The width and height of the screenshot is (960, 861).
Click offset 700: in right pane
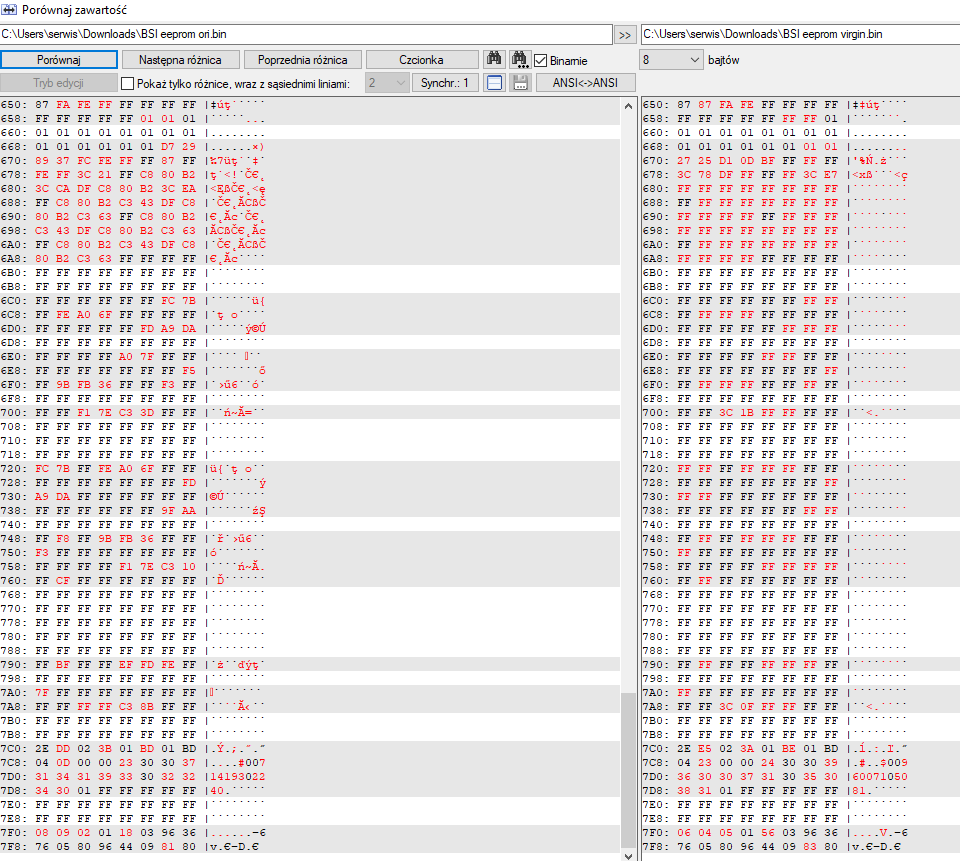coord(656,413)
